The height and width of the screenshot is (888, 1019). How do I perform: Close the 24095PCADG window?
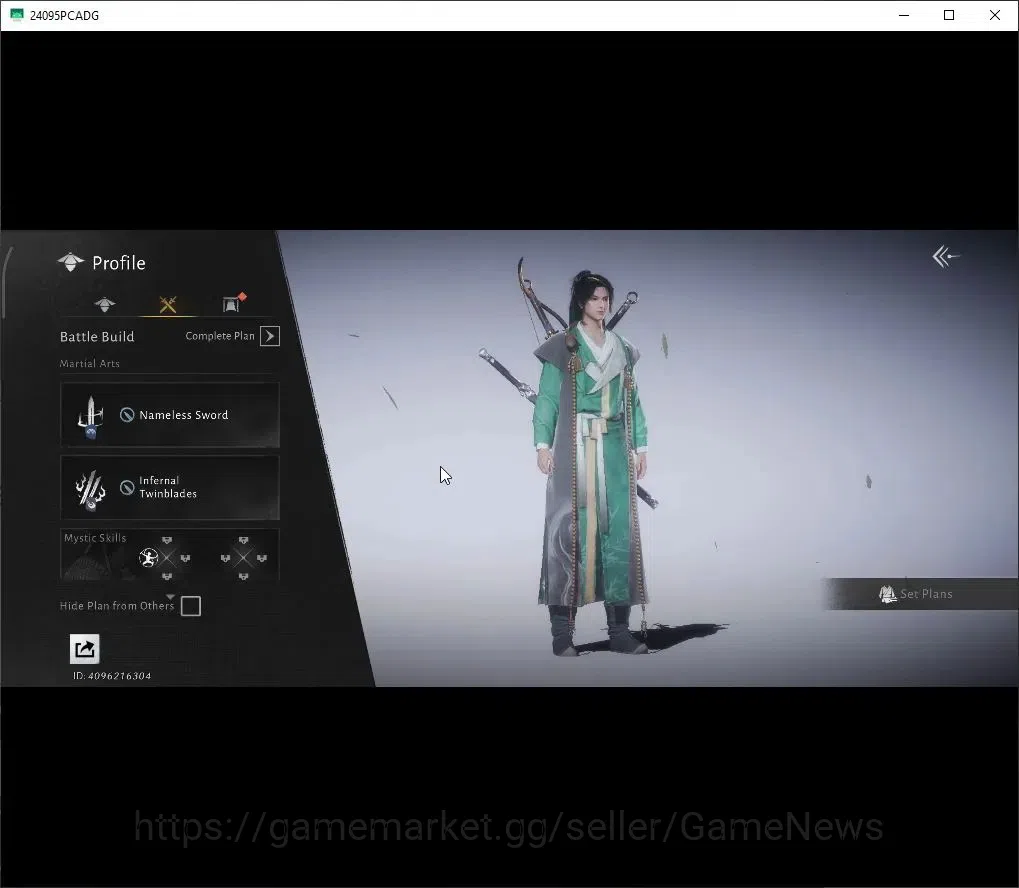[x=995, y=15]
